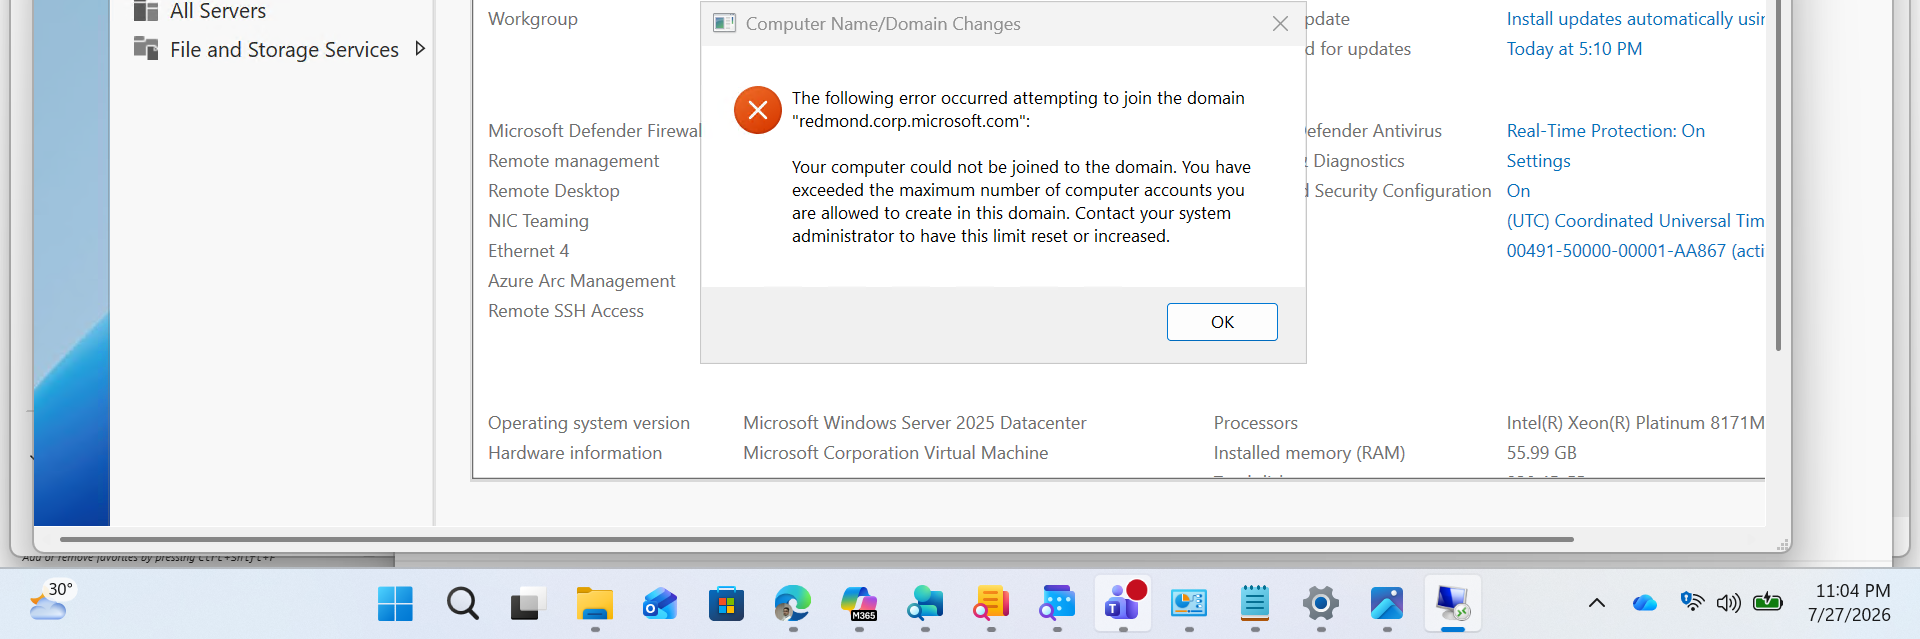Viewport: 1920px width, 639px height.
Task: Show hidden system tray icons
Action: click(1596, 603)
